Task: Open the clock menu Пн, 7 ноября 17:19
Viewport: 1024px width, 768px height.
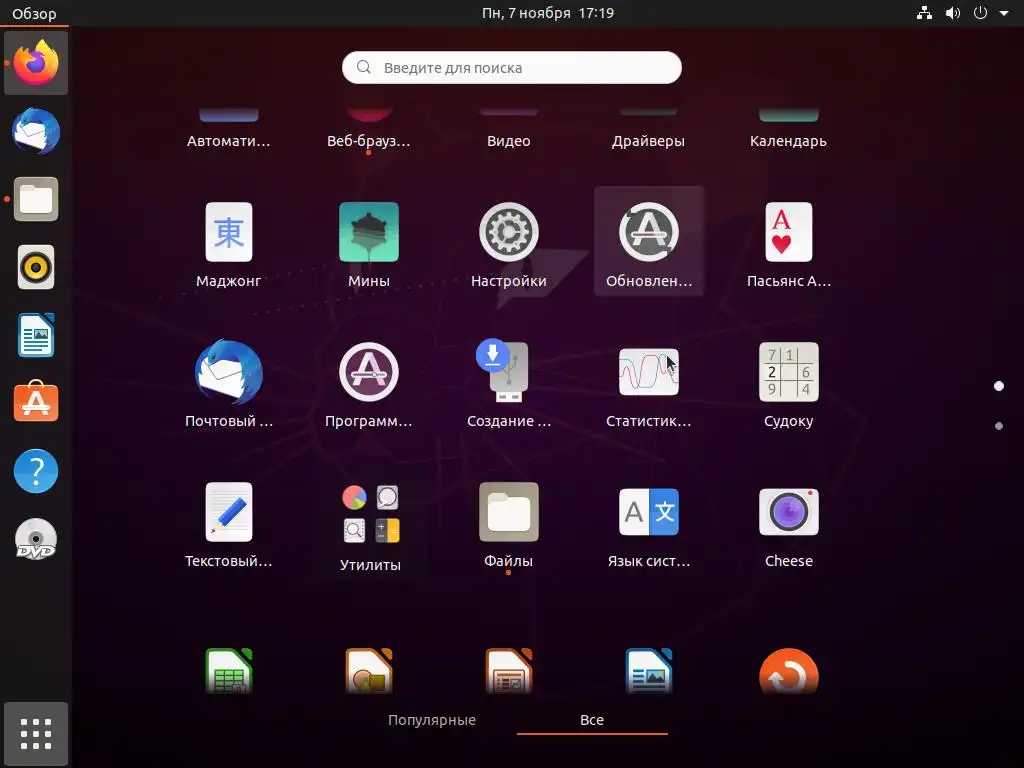Action: (547, 13)
